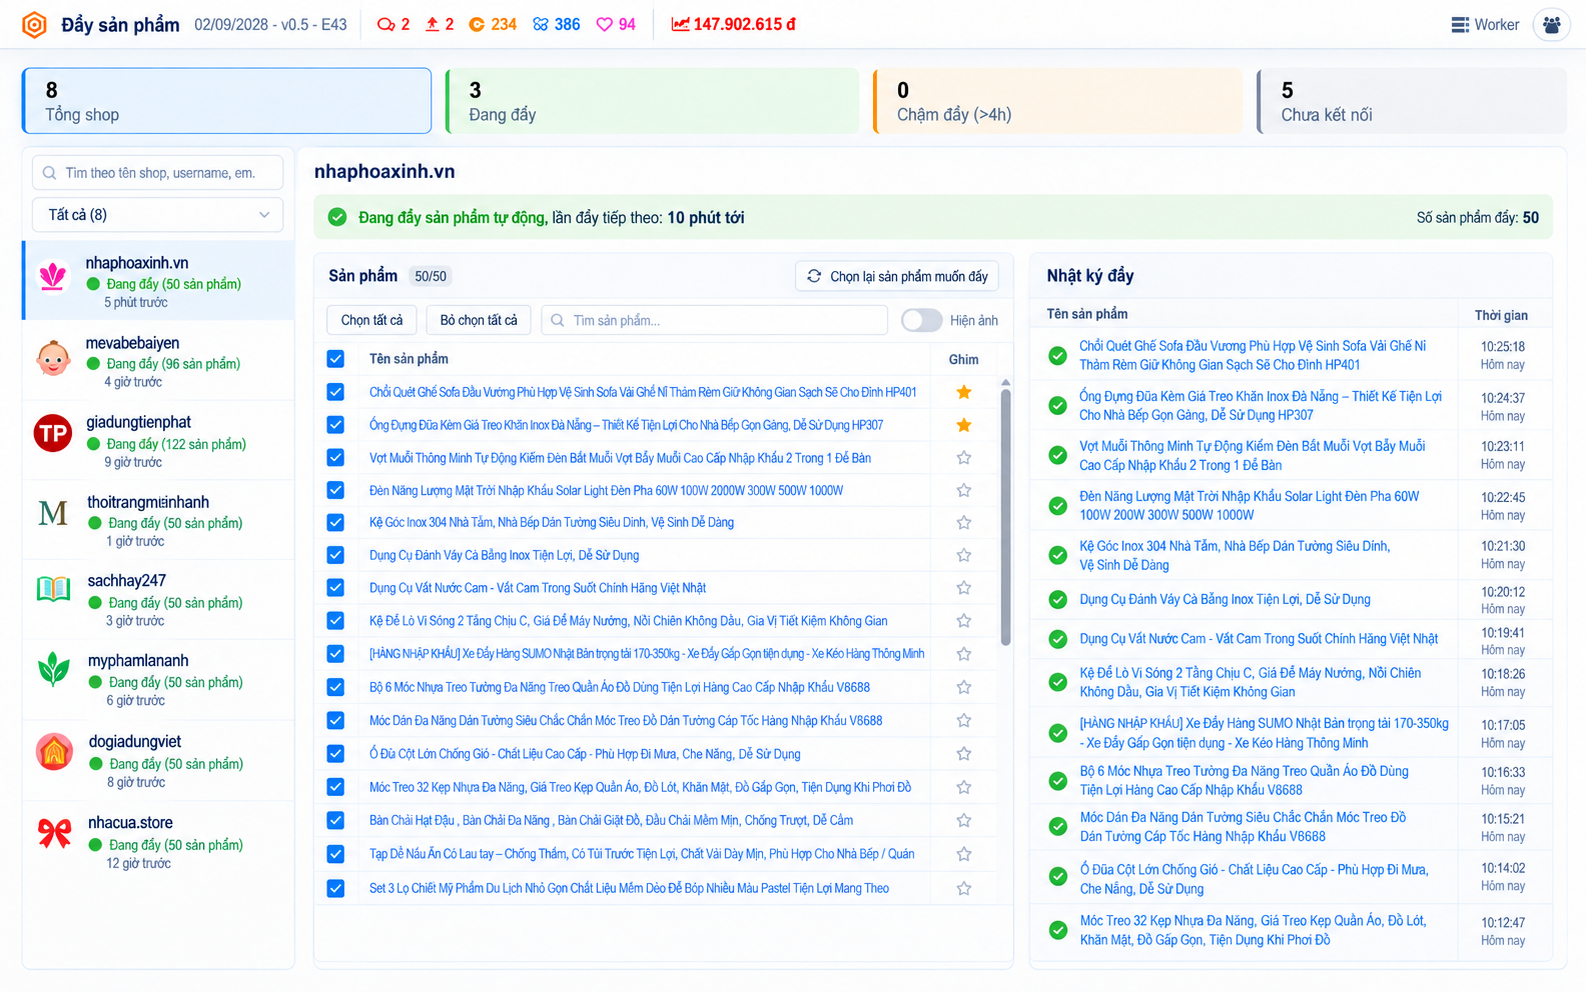
Task: Select the Chưa kết nối card
Action: (1411, 101)
